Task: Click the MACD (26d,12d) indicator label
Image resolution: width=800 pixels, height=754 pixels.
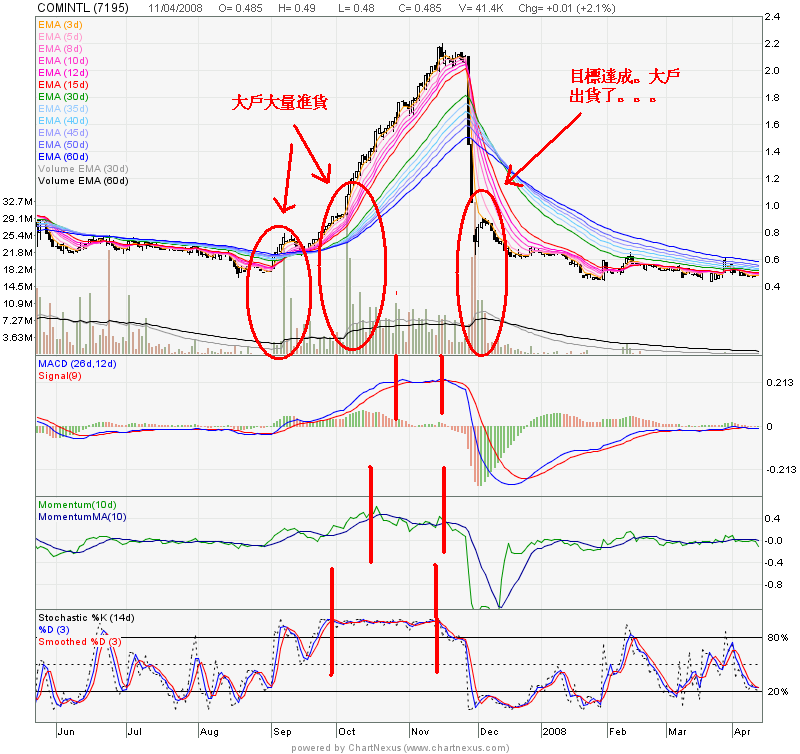Action: tap(77, 364)
